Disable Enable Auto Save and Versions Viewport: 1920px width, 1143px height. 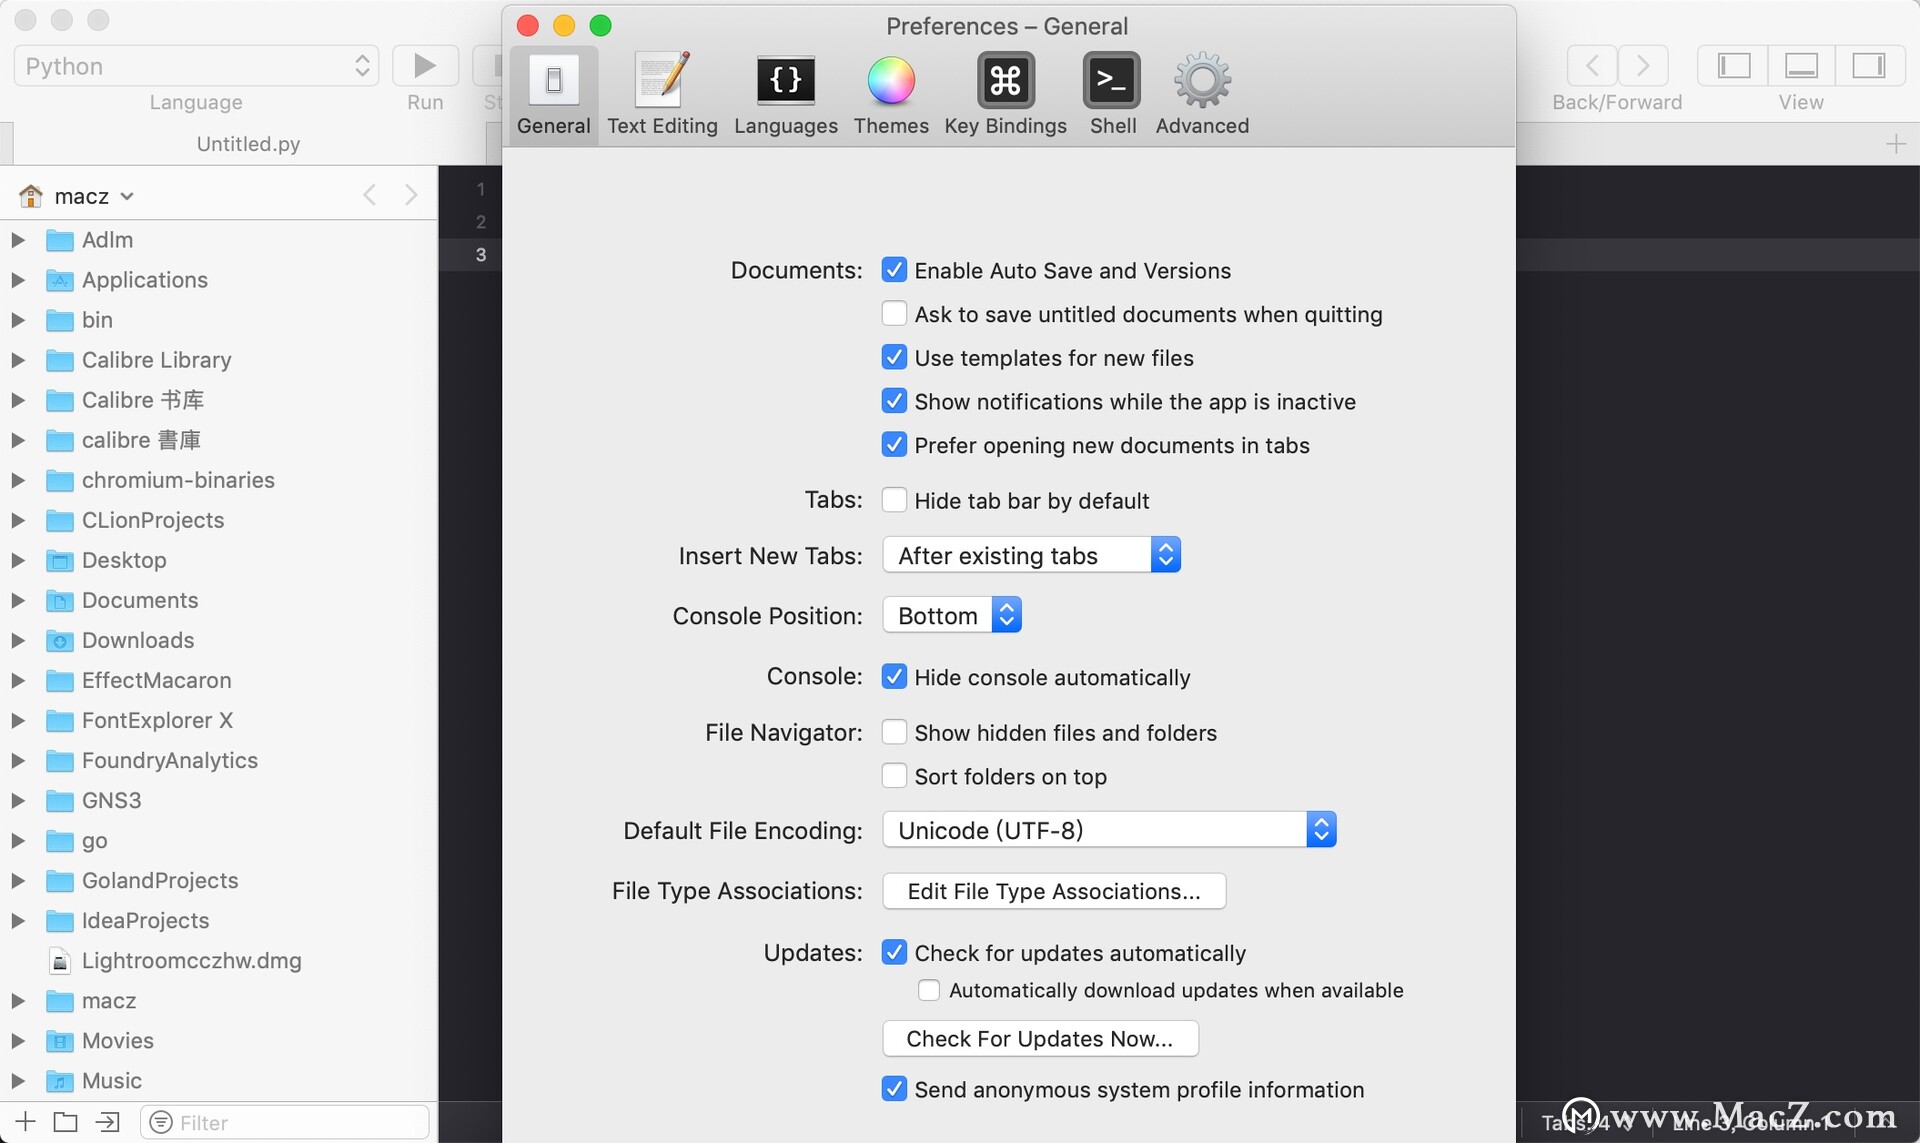point(894,270)
